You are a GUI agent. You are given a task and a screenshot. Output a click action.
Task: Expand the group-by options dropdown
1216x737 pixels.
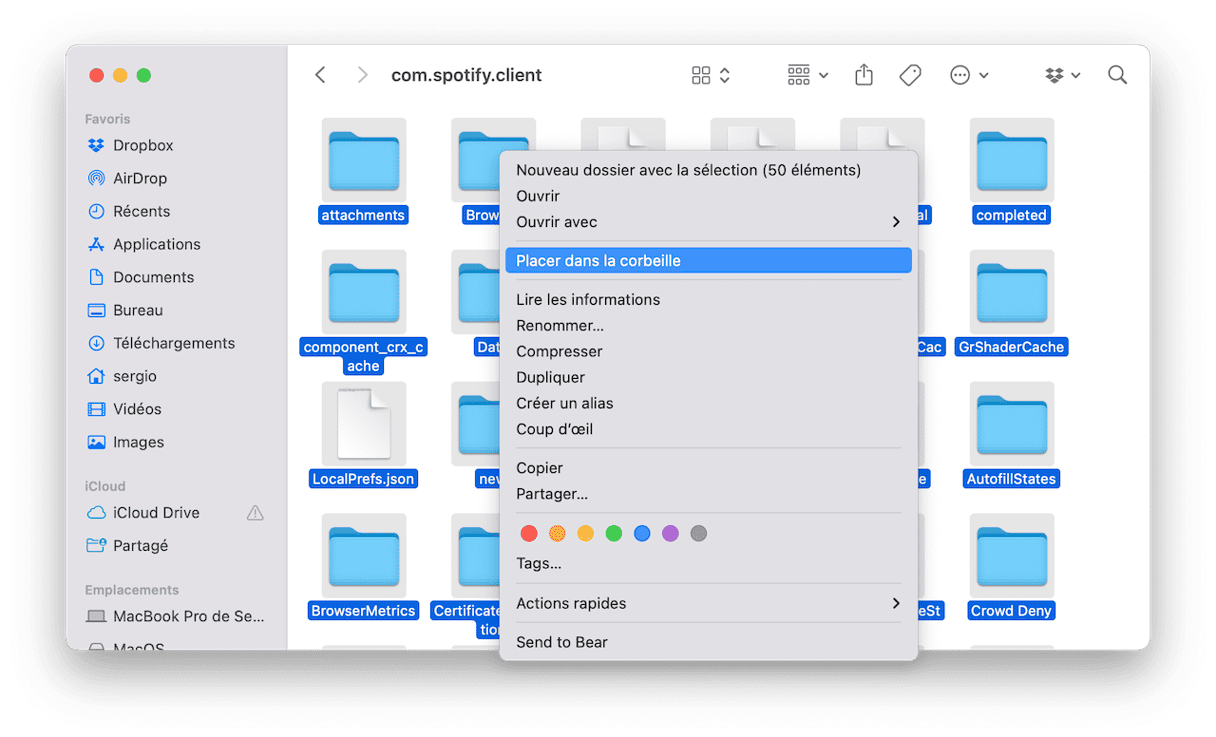808,75
